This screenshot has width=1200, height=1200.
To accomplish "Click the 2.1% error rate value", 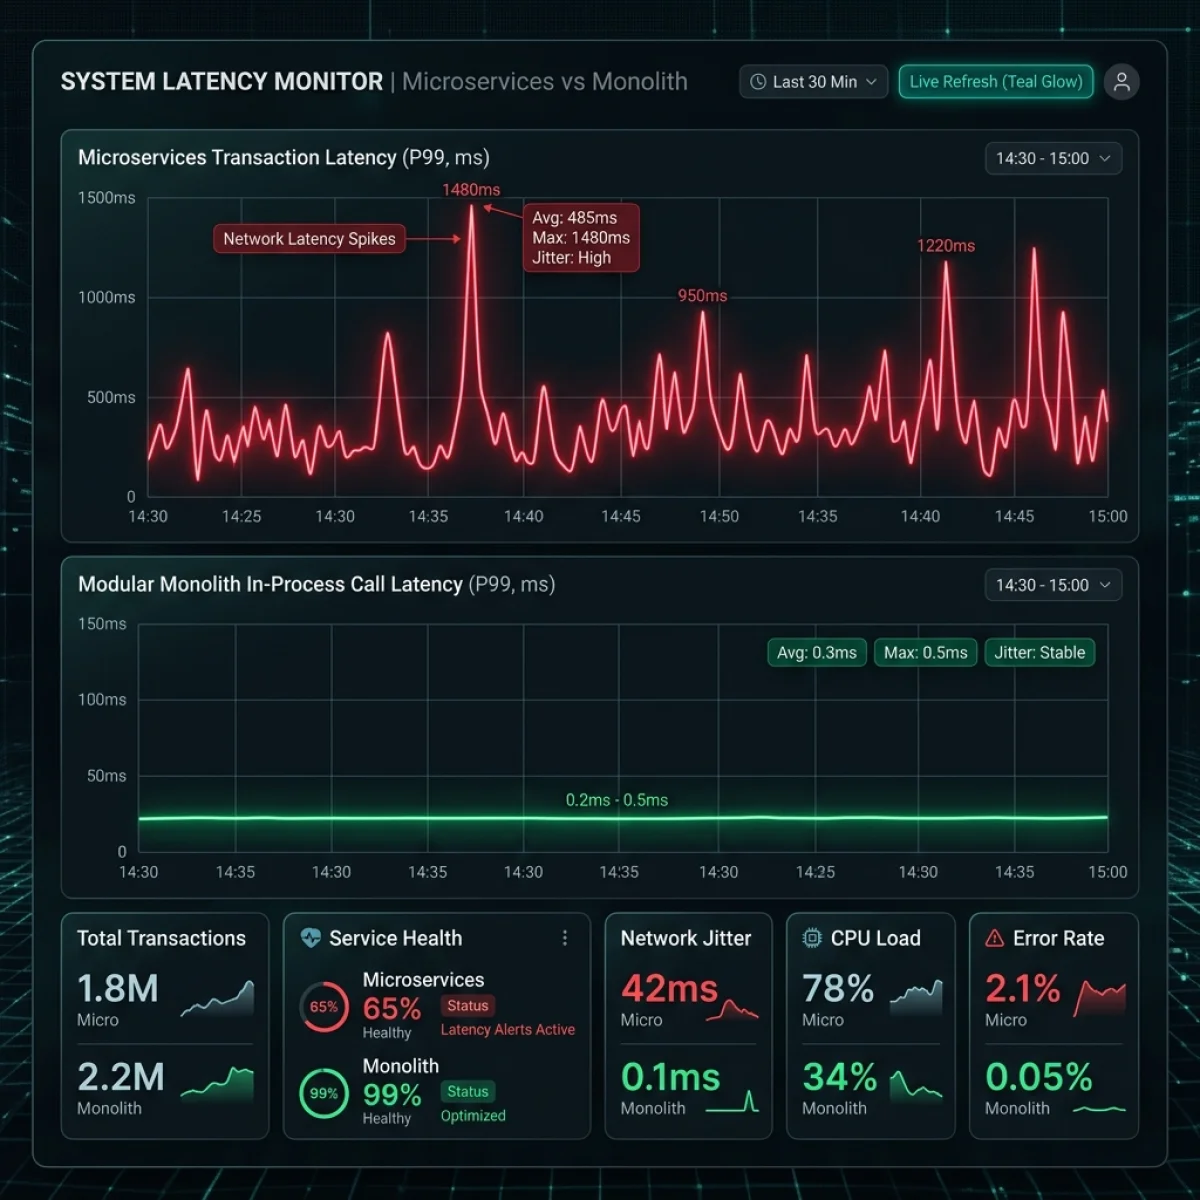I will coord(1022,989).
